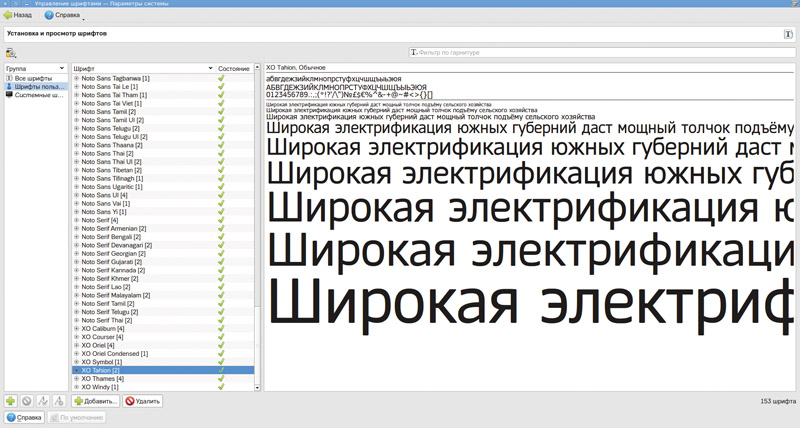
Task: Select the Noto Sans Telugu UI [2] row
Action: tap(163, 137)
